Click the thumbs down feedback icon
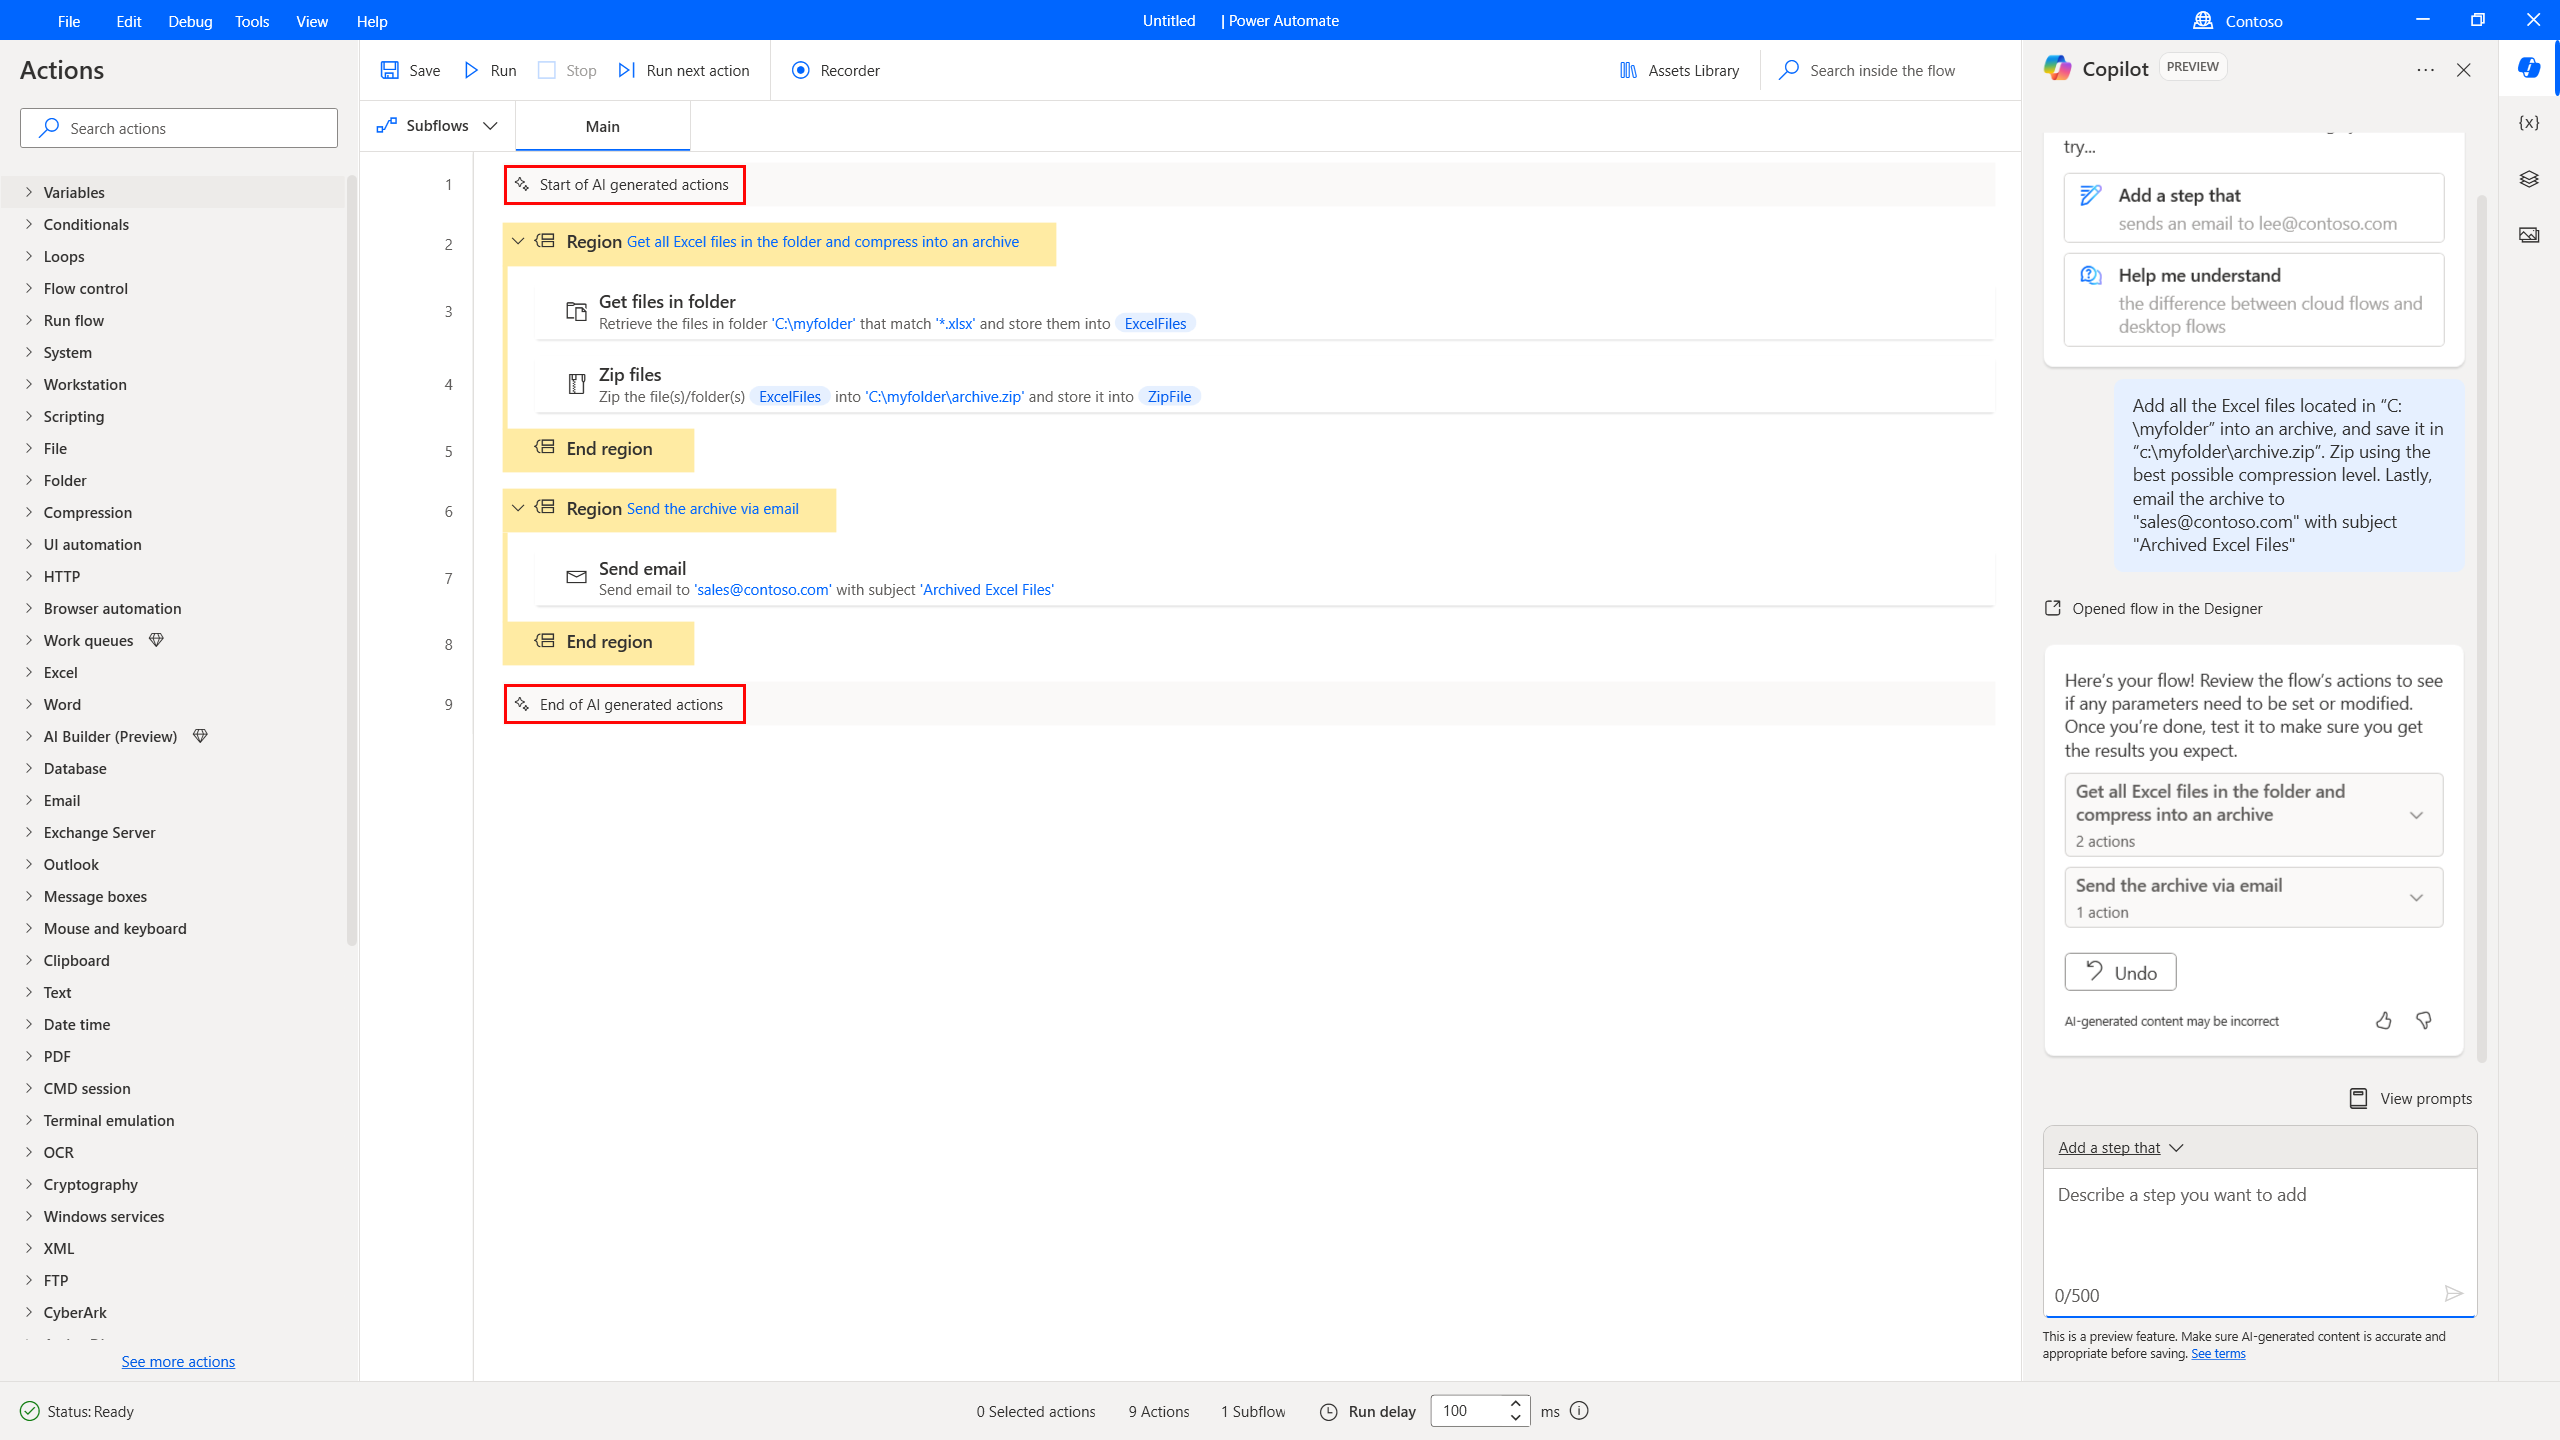 click(2423, 1020)
